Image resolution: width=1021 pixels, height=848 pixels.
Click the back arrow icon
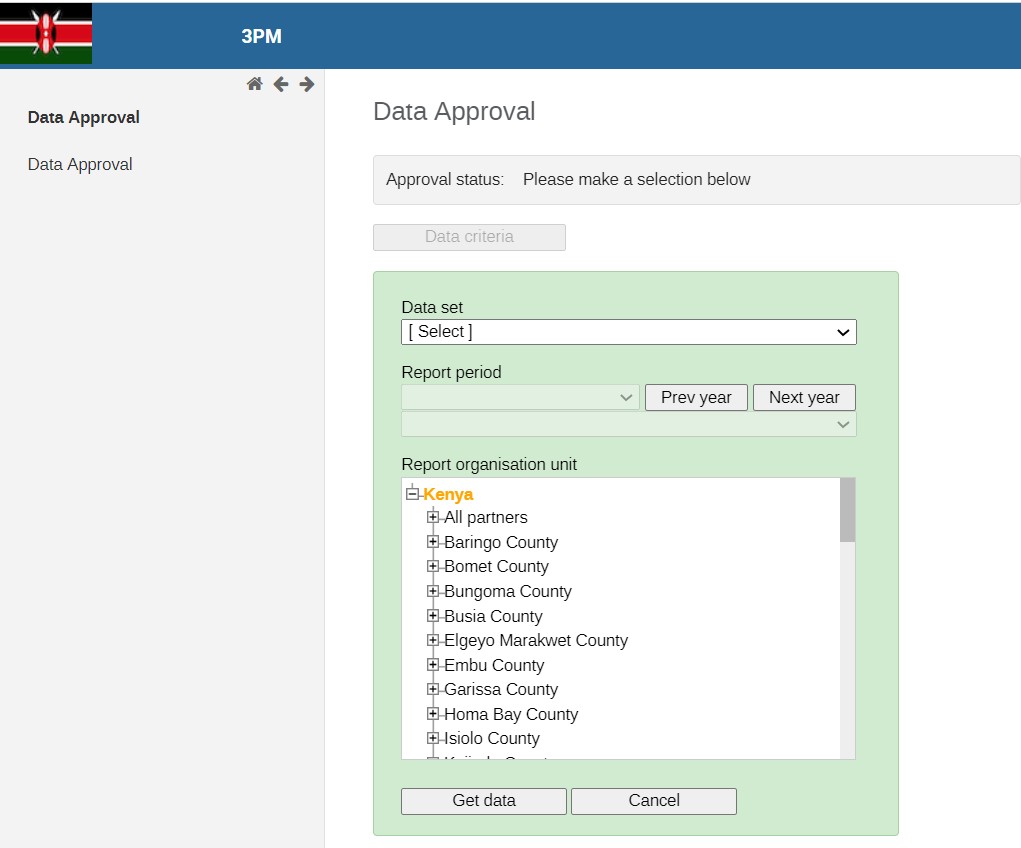pyautogui.click(x=281, y=84)
